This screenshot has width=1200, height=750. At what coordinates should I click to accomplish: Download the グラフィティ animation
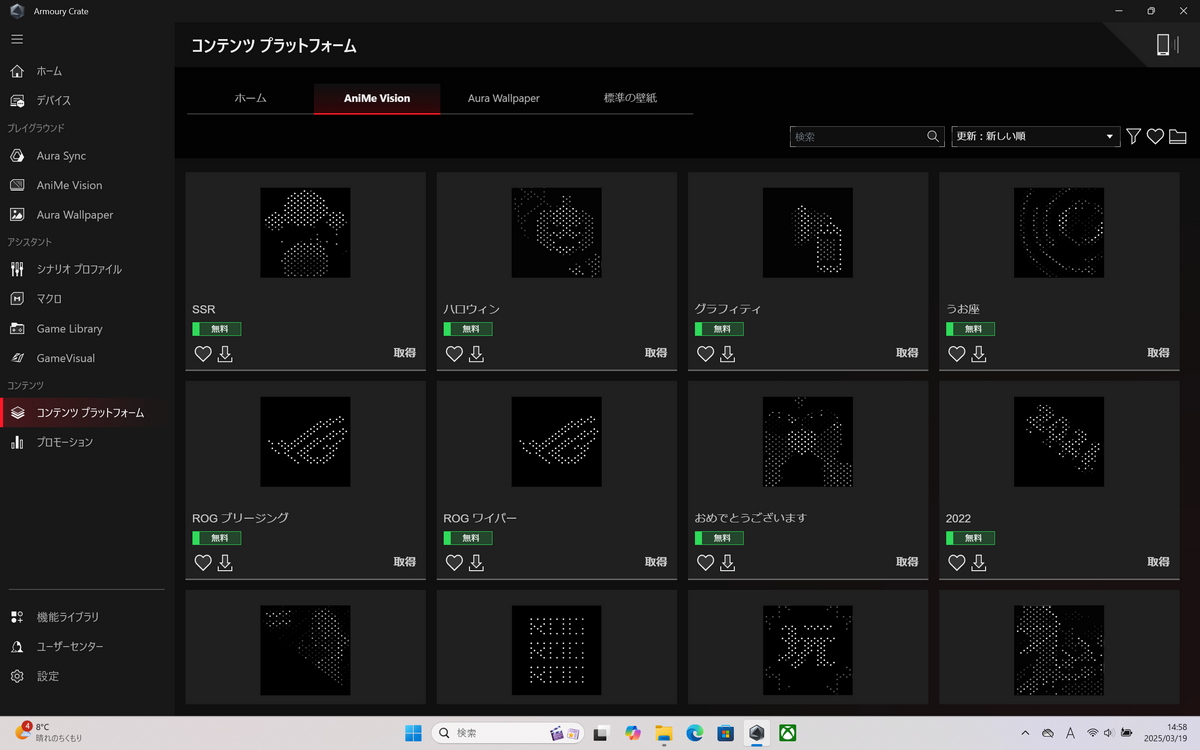[x=727, y=354]
